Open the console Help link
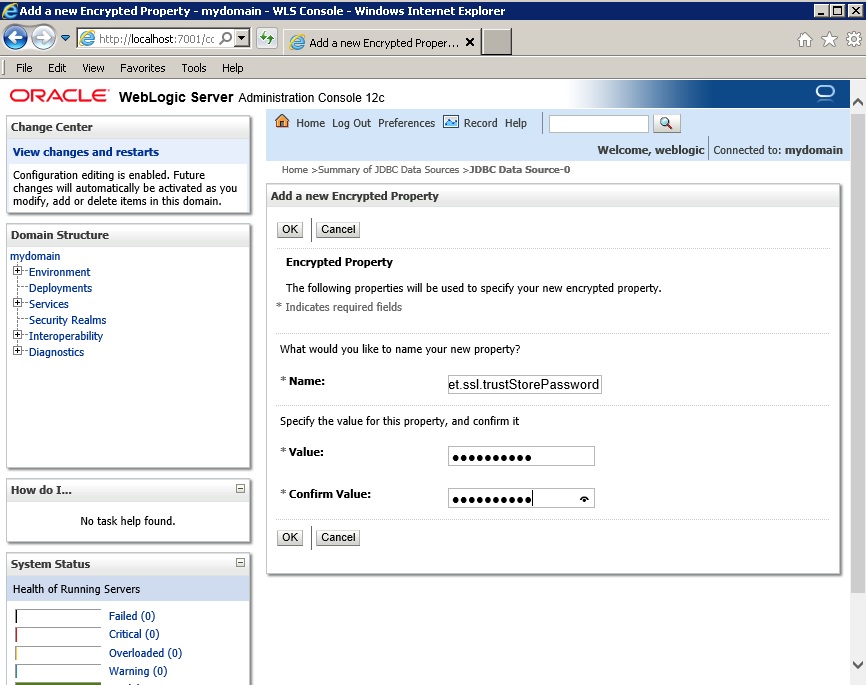Viewport: 866px width, 685px height. (515, 123)
